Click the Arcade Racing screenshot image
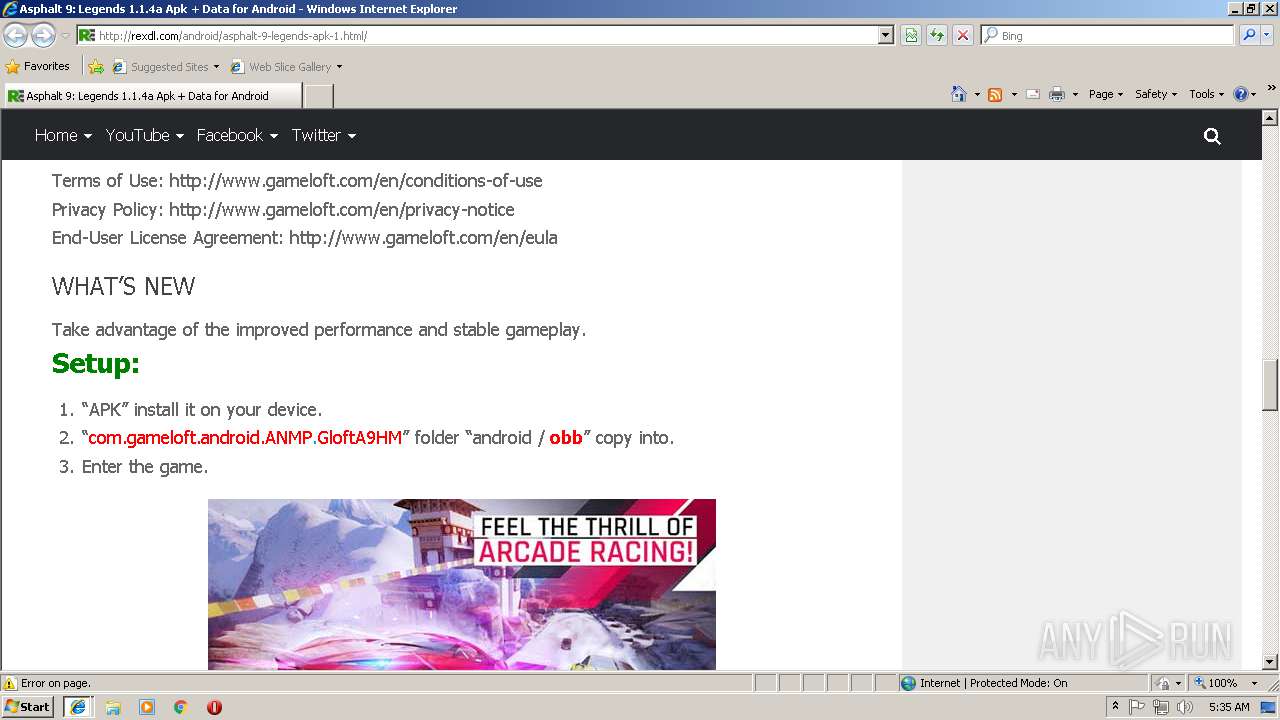This screenshot has width=1280, height=720. coord(462,584)
